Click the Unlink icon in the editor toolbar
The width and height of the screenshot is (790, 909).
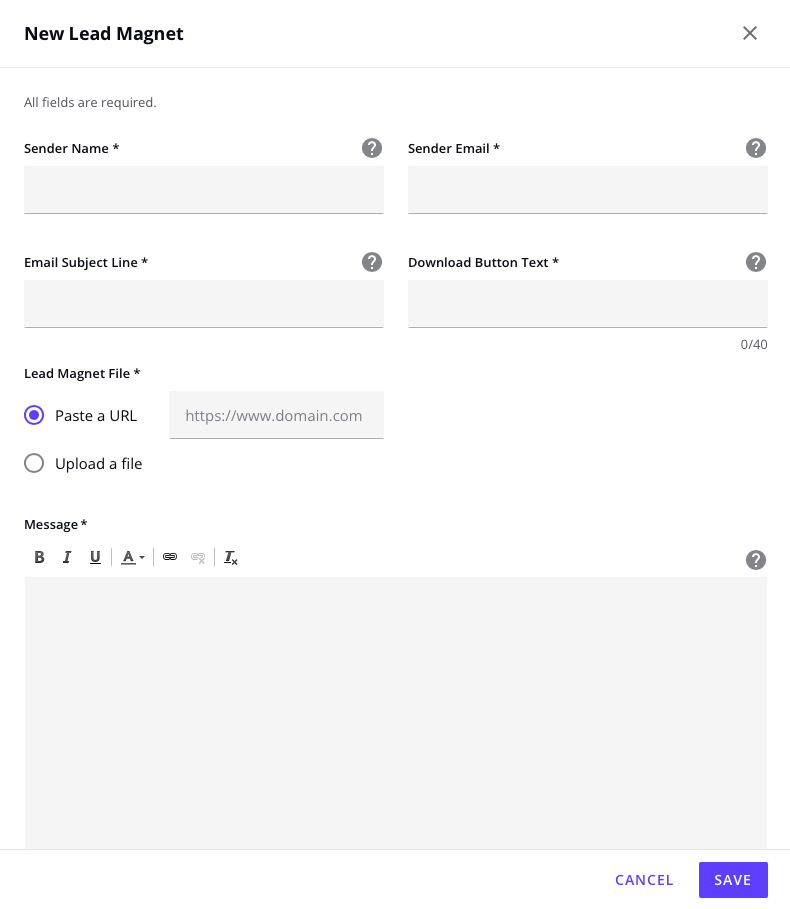(198, 557)
